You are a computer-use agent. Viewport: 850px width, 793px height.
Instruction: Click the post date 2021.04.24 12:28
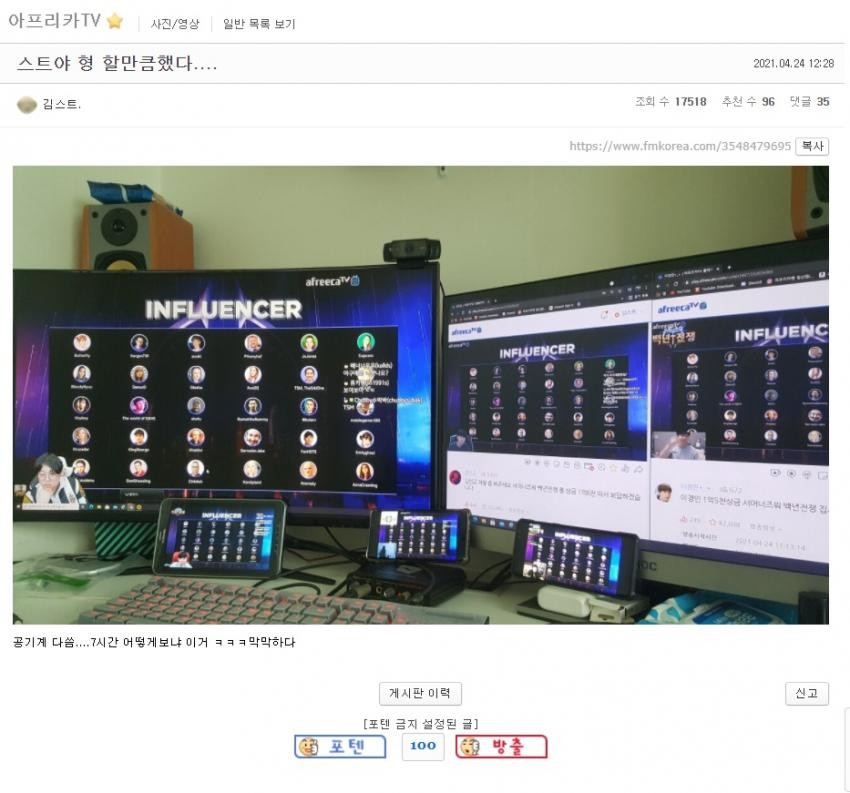pyautogui.click(x=794, y=63)
